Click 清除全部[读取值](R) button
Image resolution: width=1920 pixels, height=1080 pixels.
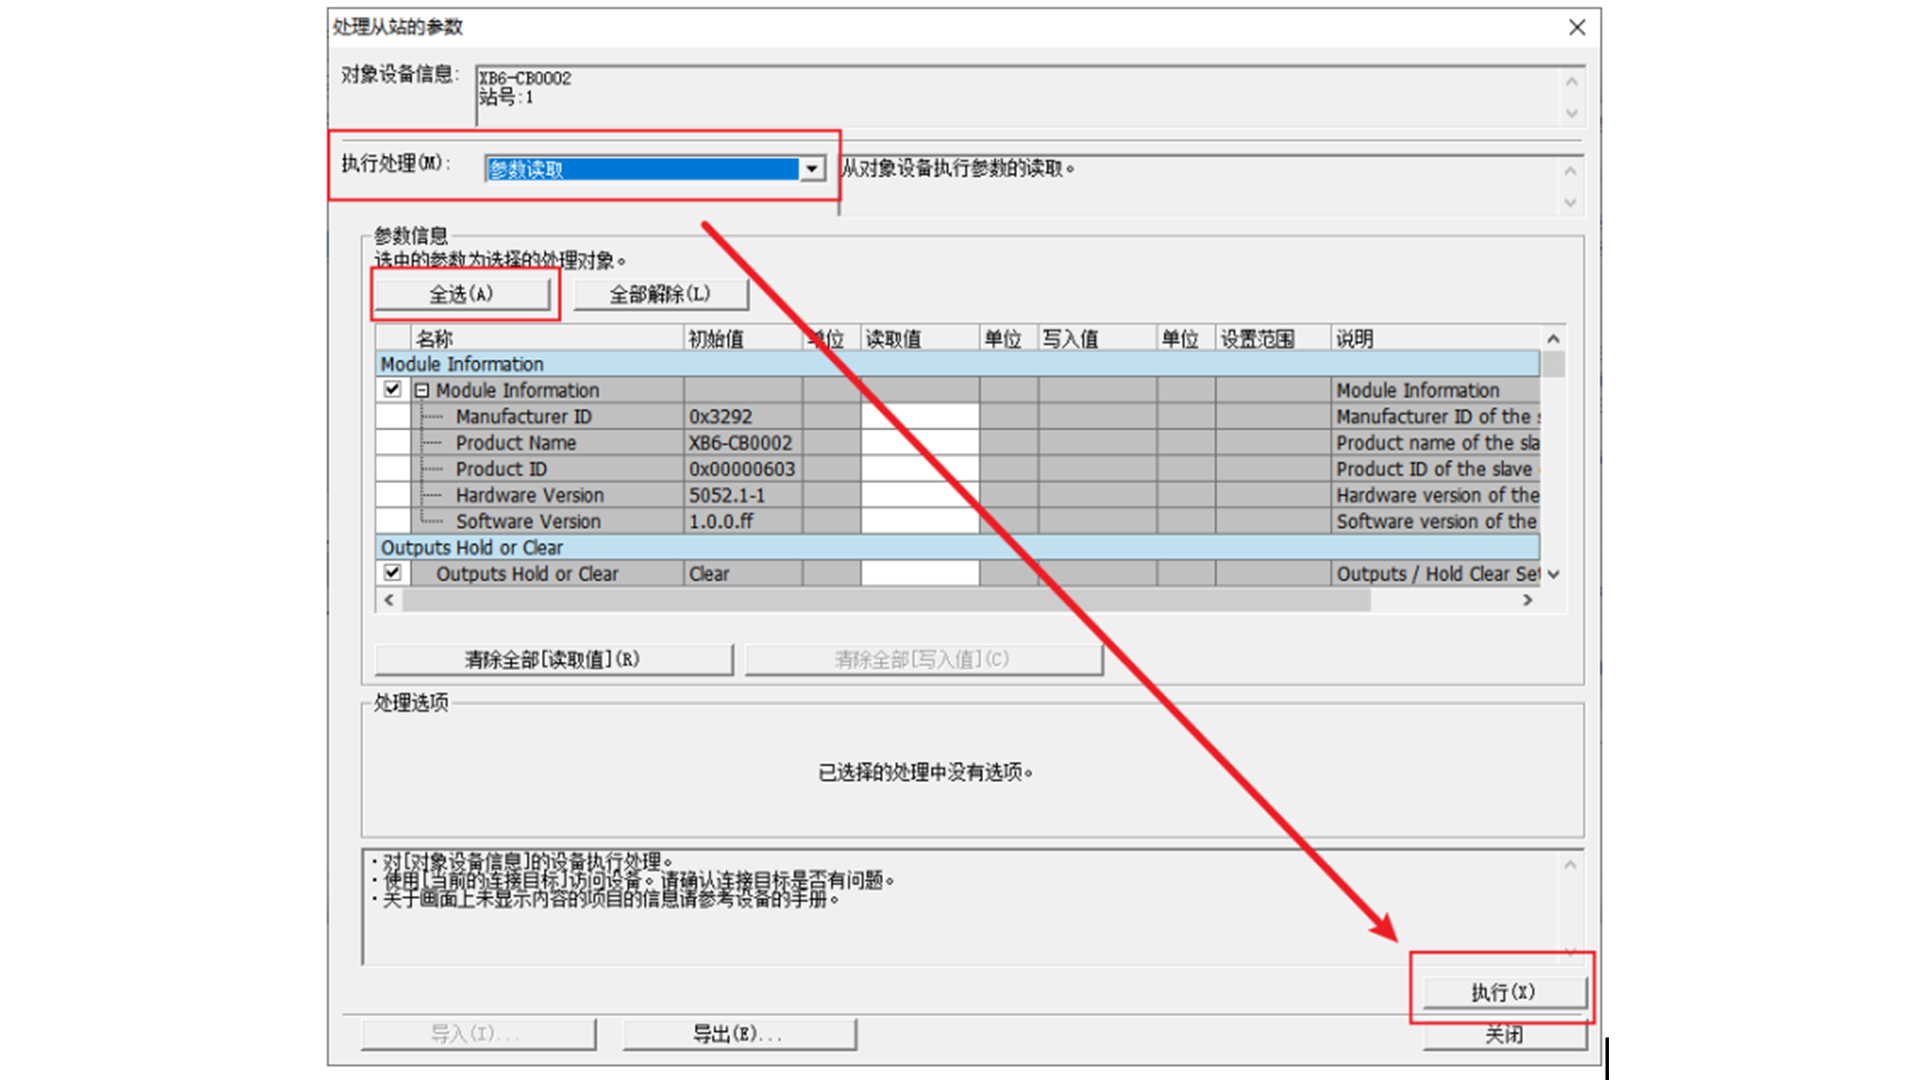click(553, 660)
